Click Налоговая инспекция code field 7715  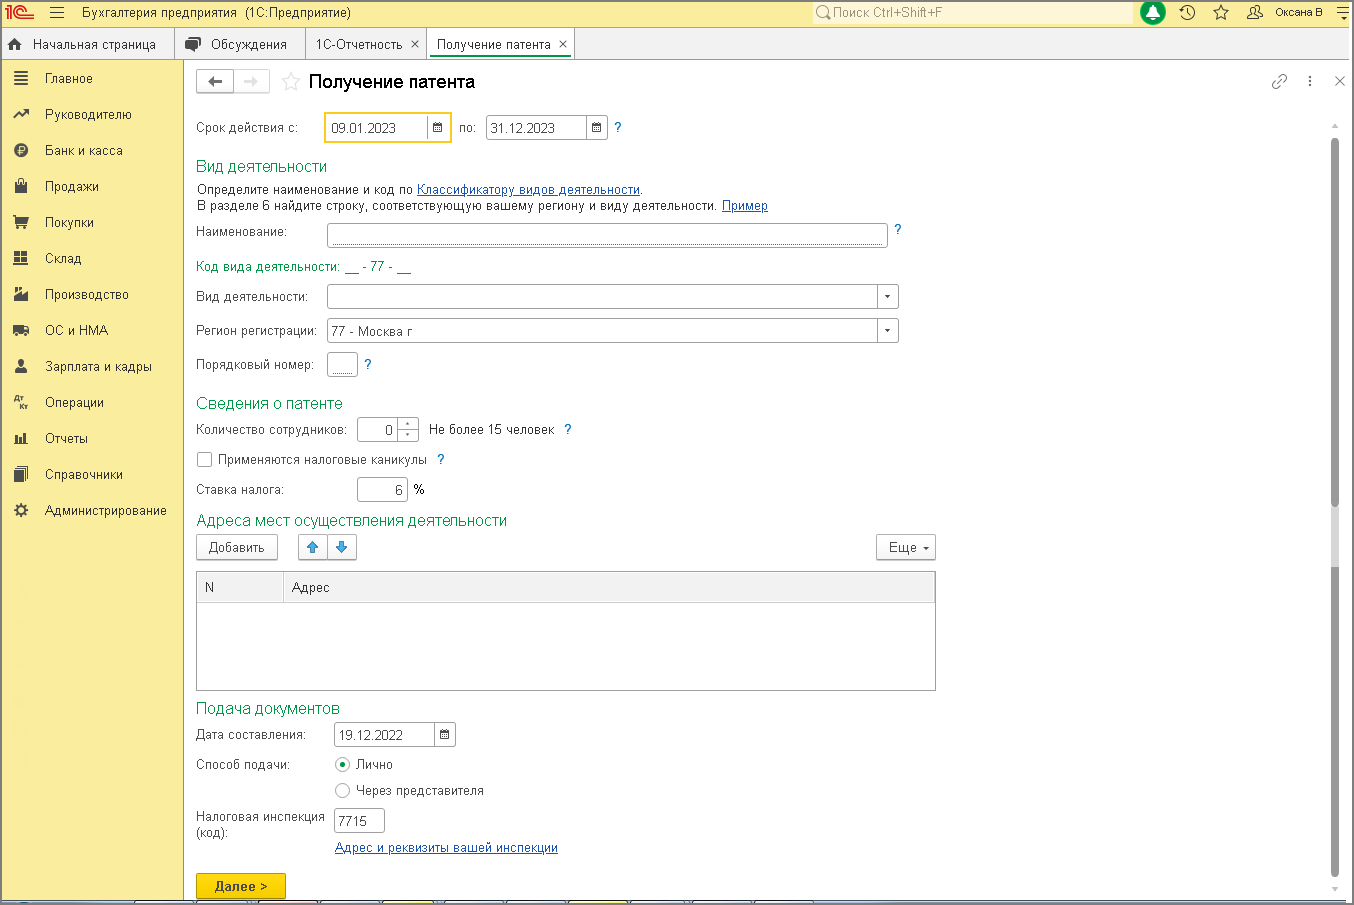(x=359, y=821)
